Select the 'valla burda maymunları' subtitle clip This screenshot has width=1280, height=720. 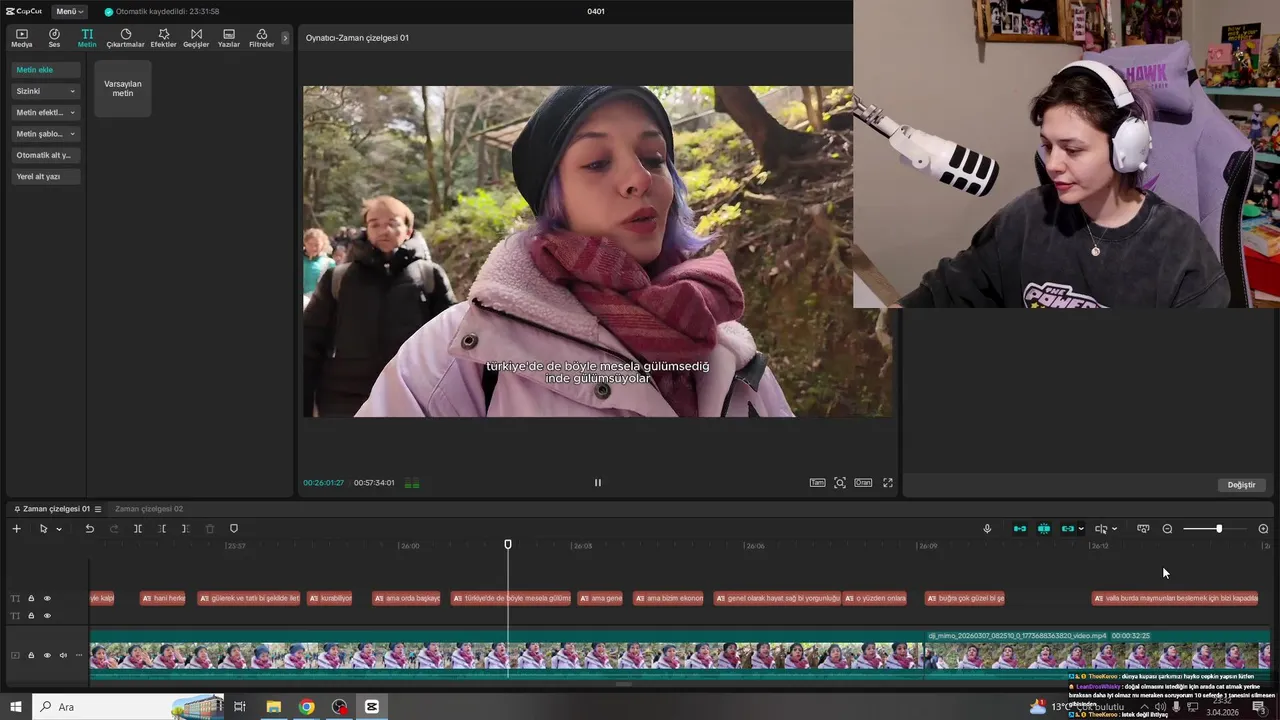coord(1175,598)
